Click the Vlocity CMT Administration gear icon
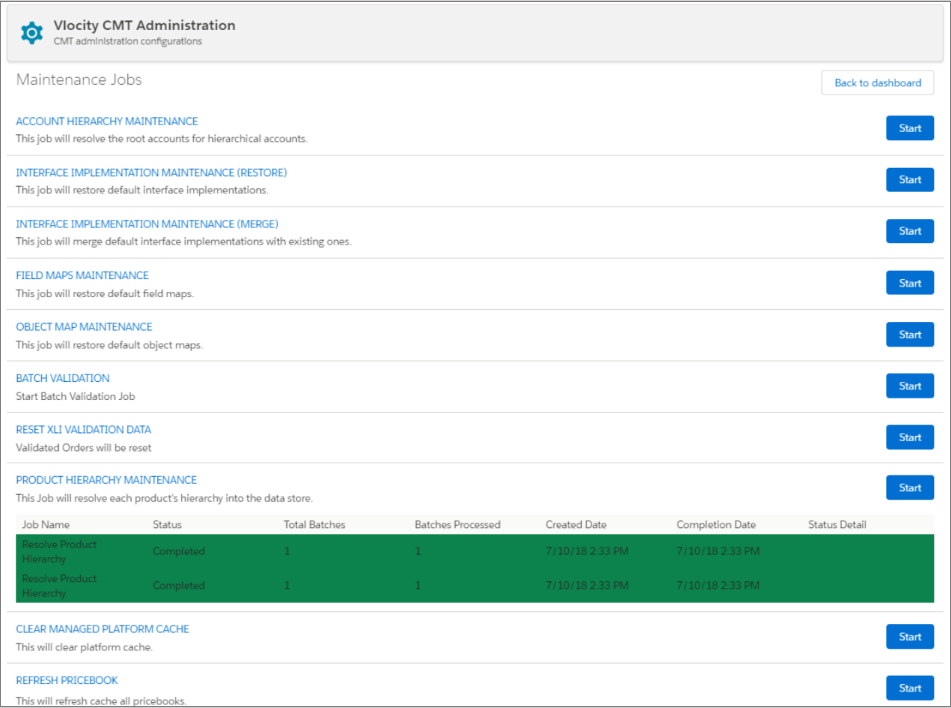 [32, 33]
